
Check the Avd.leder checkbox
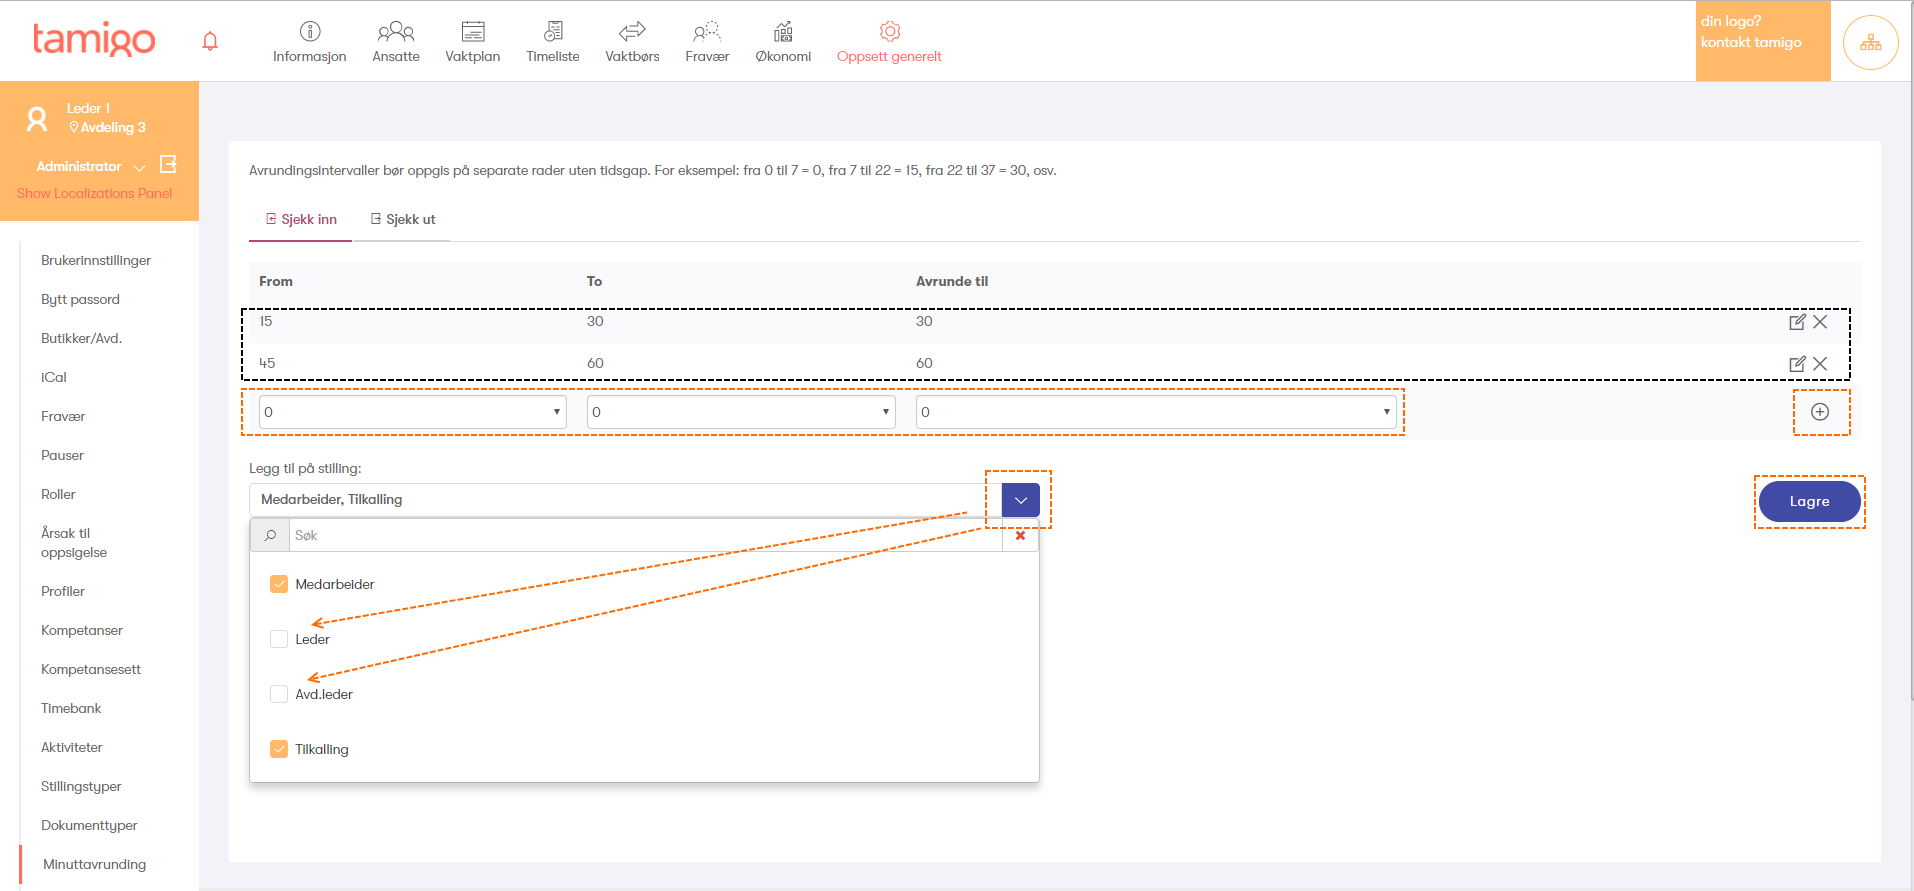click(279, 694)
